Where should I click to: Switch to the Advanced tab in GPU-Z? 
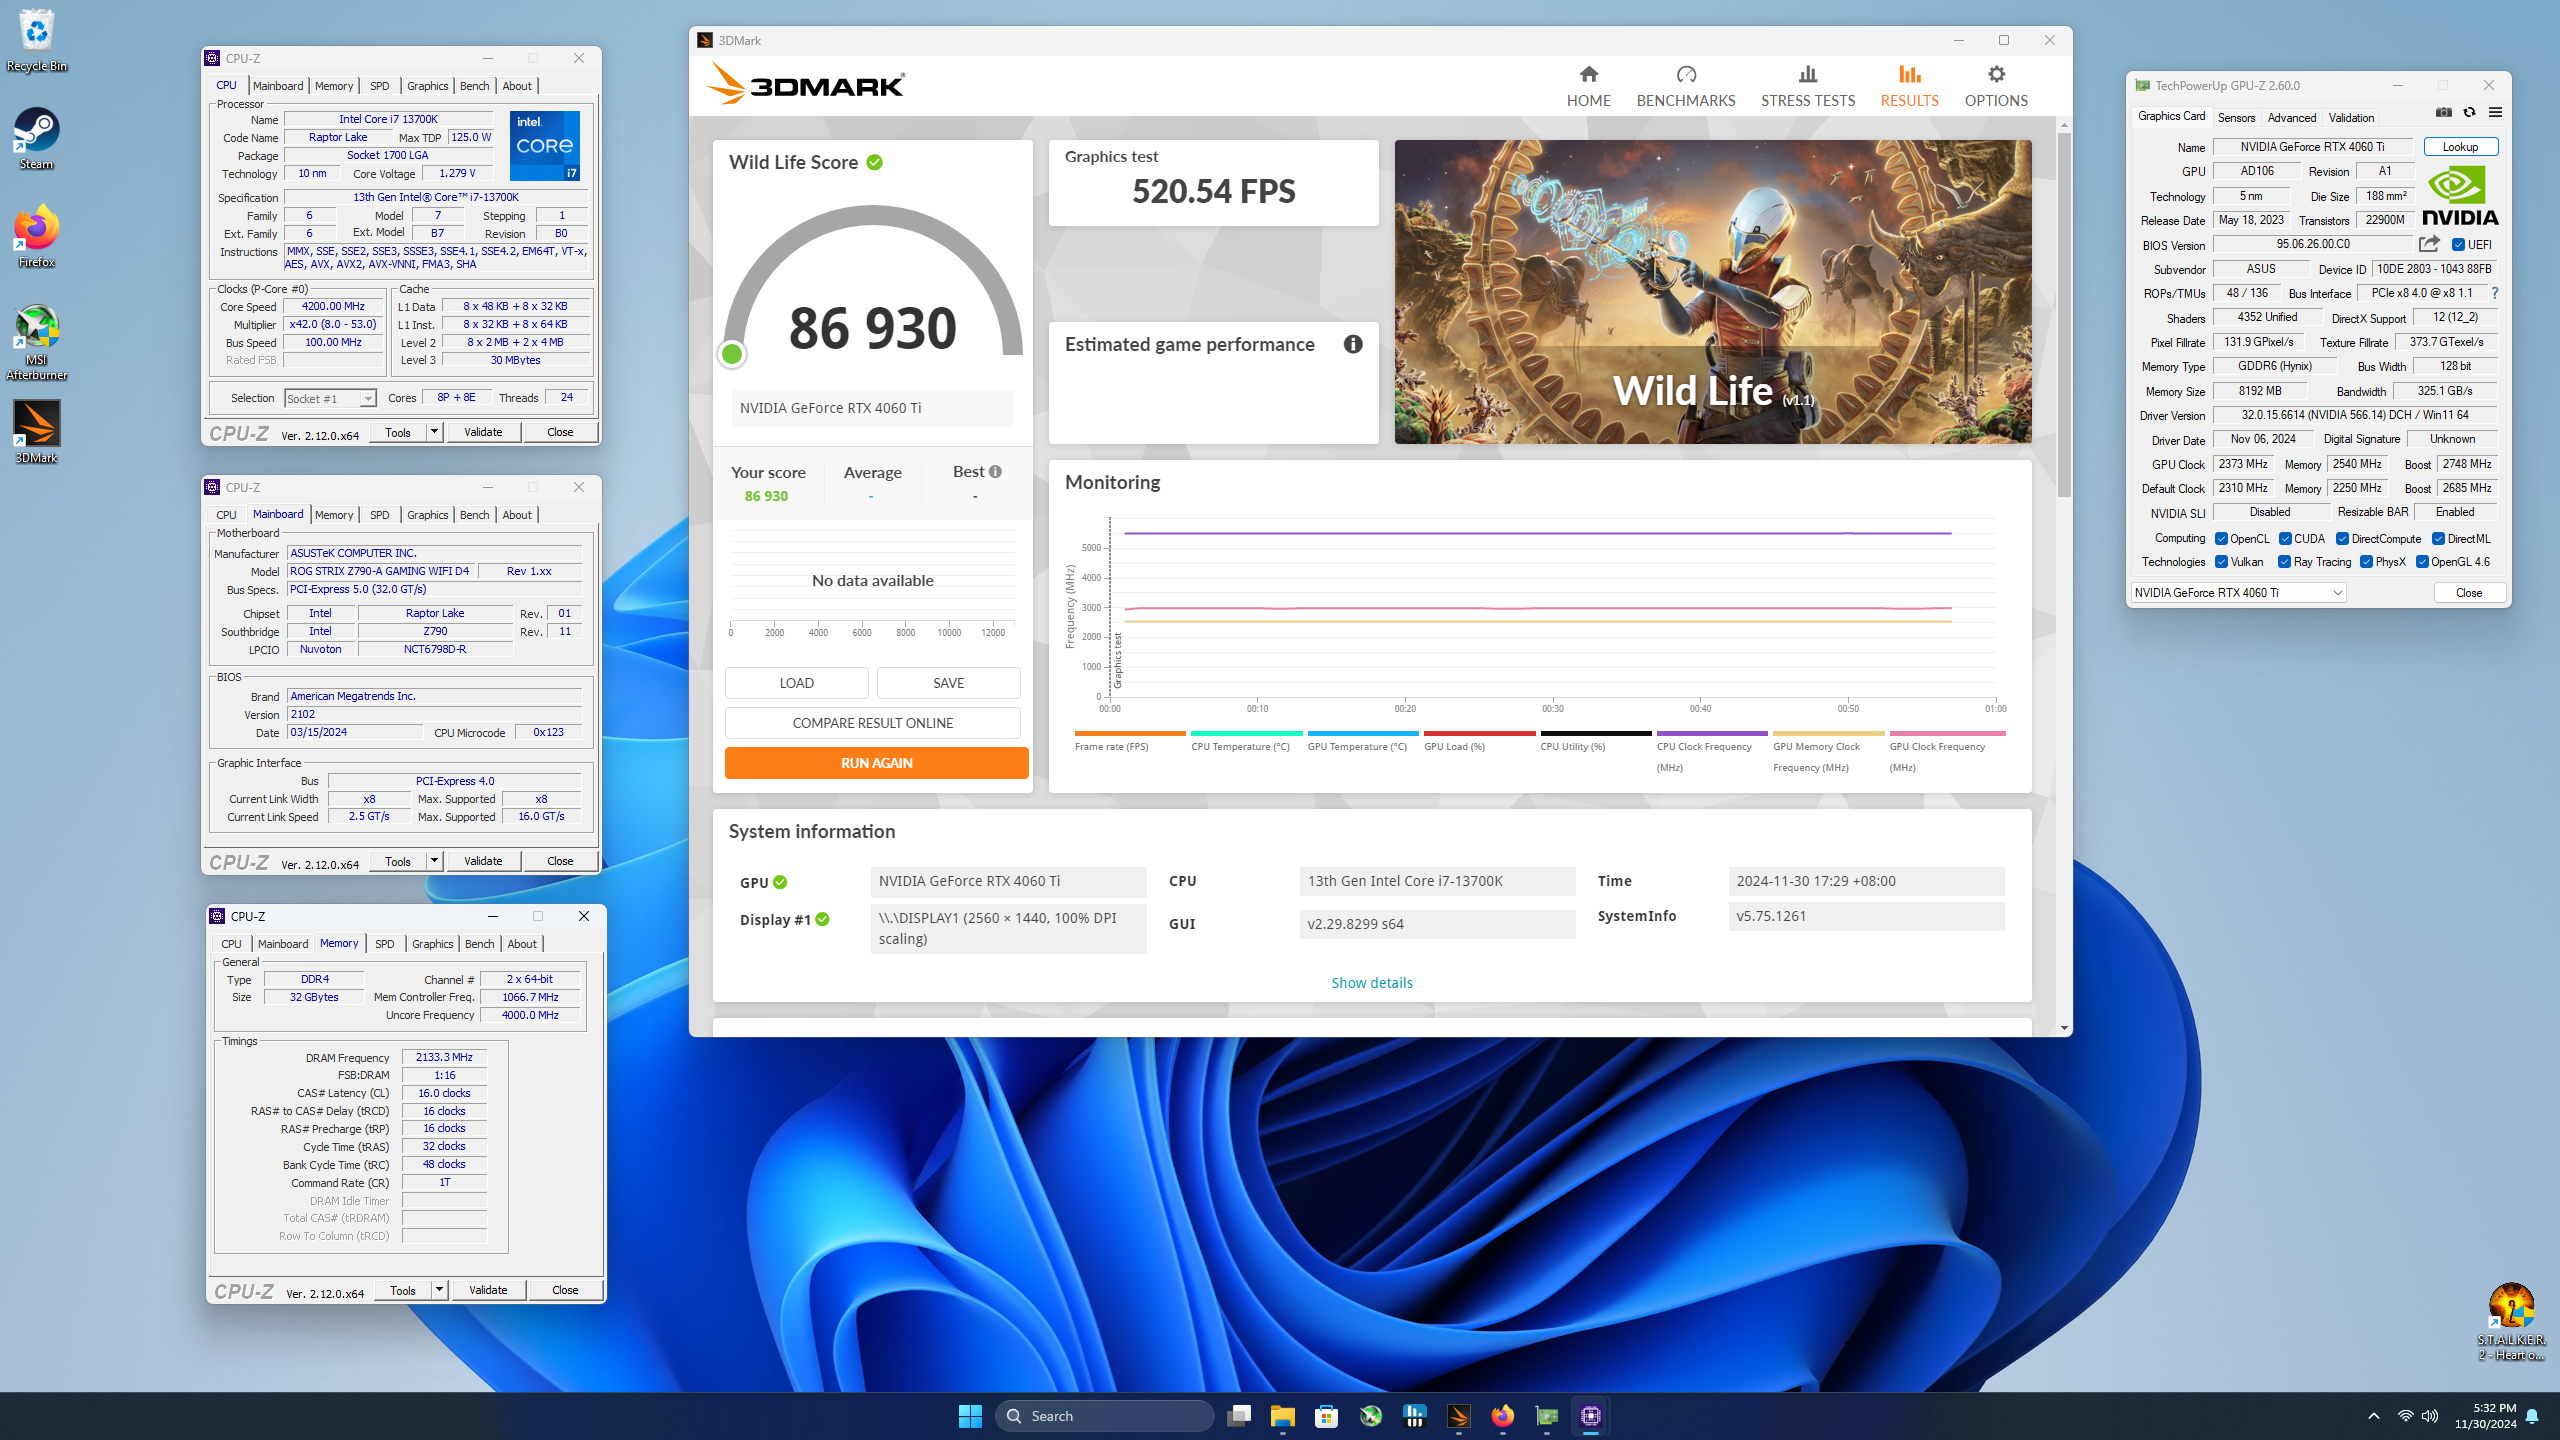[2291, 118]
